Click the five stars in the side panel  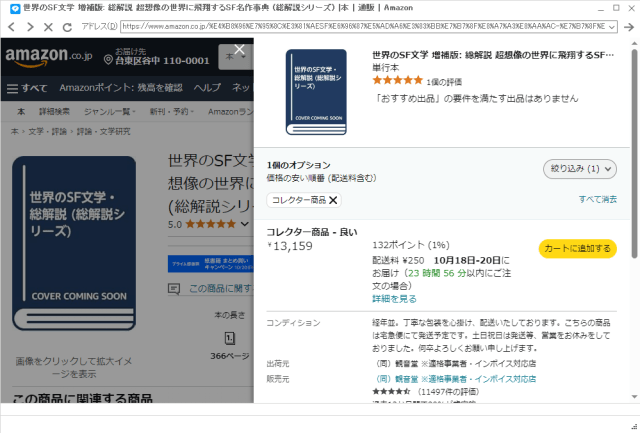point(398,80)
